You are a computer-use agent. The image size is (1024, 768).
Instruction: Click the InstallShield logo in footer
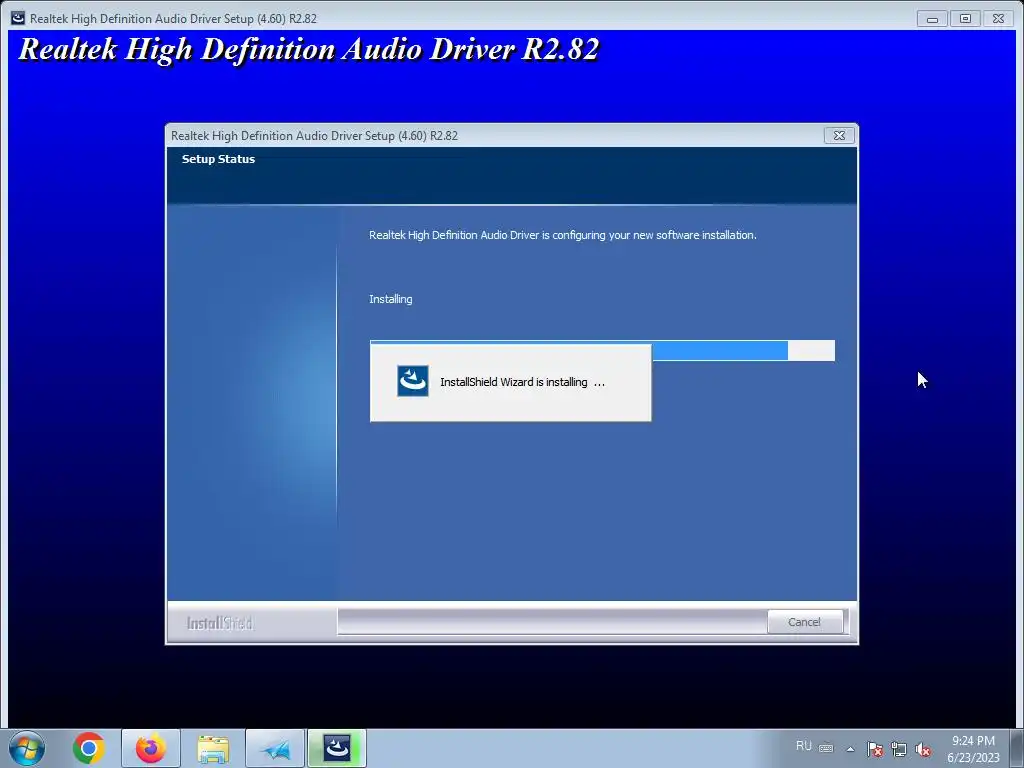(x=220, y=623)
